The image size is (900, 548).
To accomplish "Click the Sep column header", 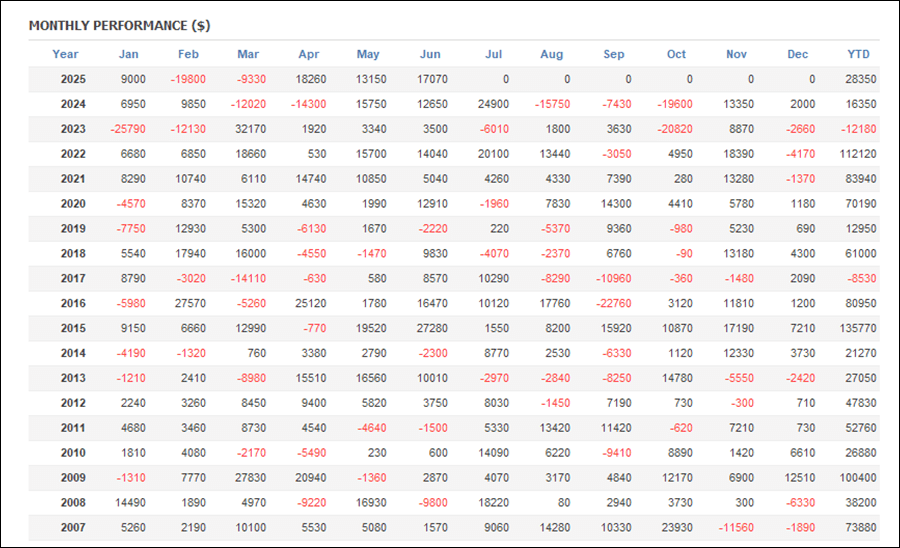I will (x=614, y=54).
